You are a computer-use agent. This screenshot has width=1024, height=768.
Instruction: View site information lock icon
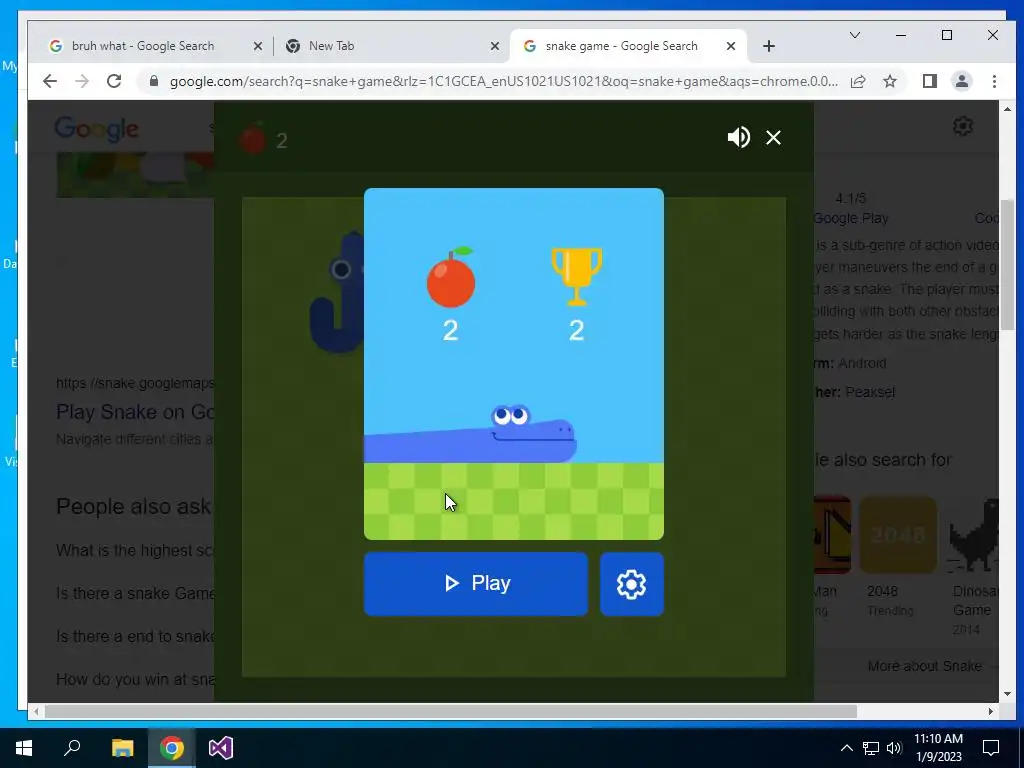(154, 81)
